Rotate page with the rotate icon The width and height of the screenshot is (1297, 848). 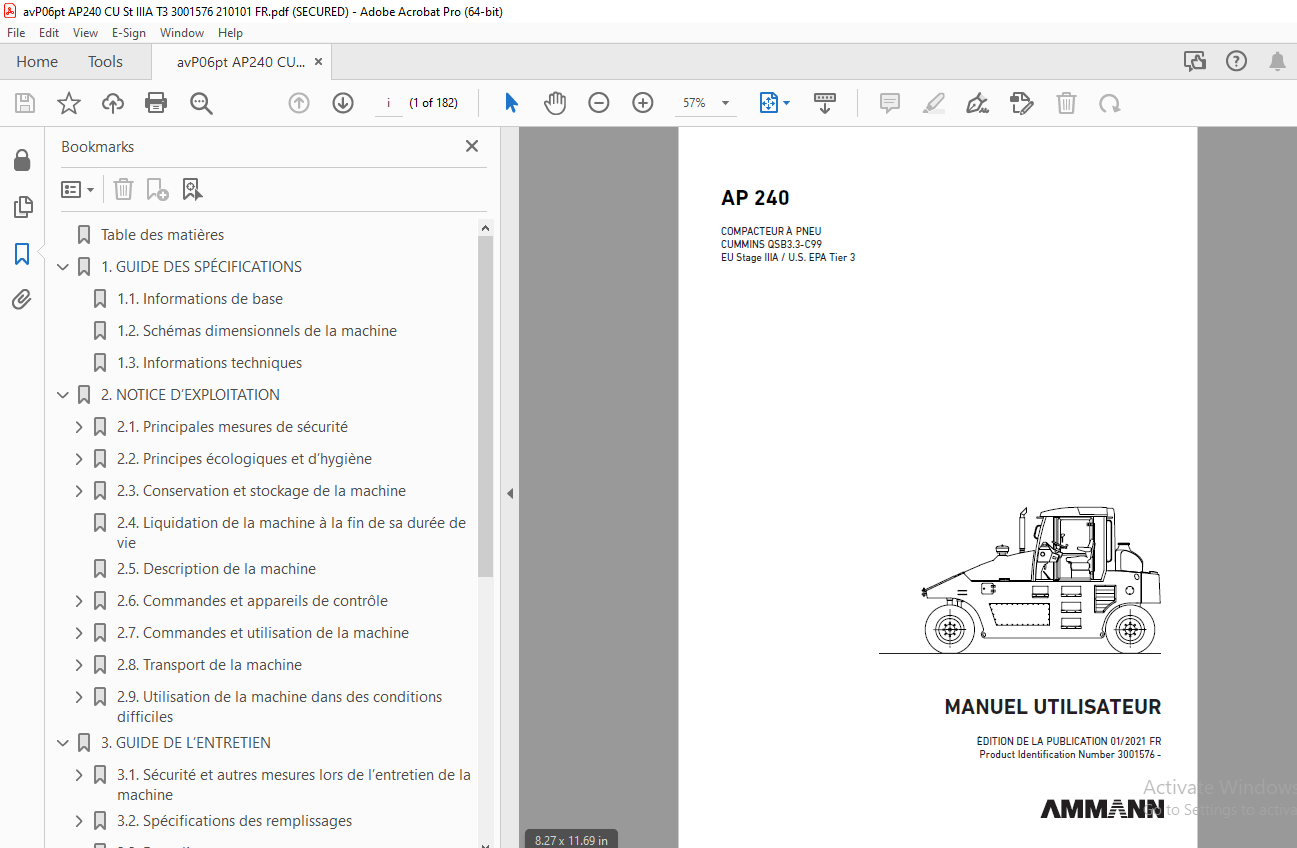pos(1110,103)
